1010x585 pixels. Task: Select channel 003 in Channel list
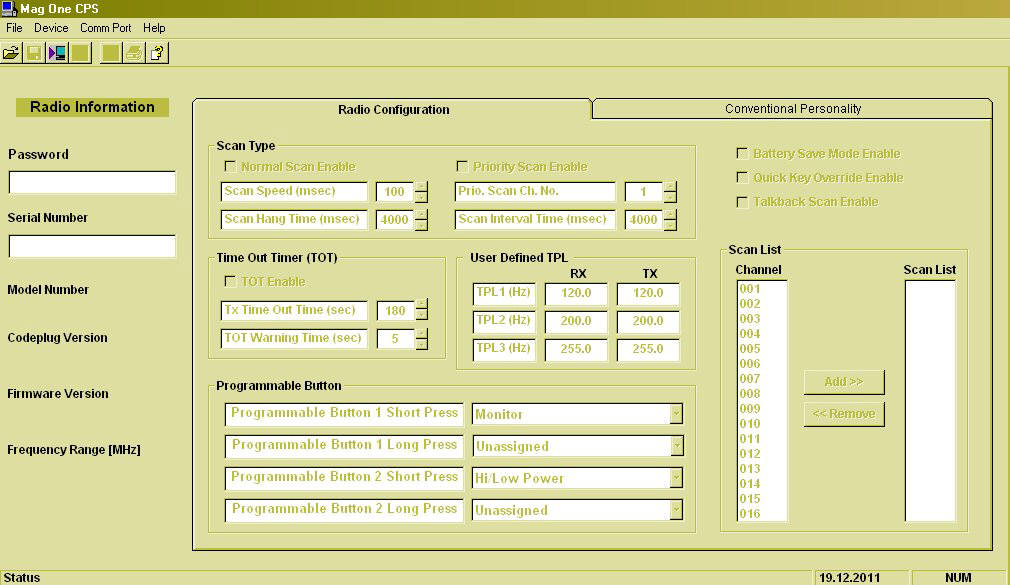pos(750,318)
